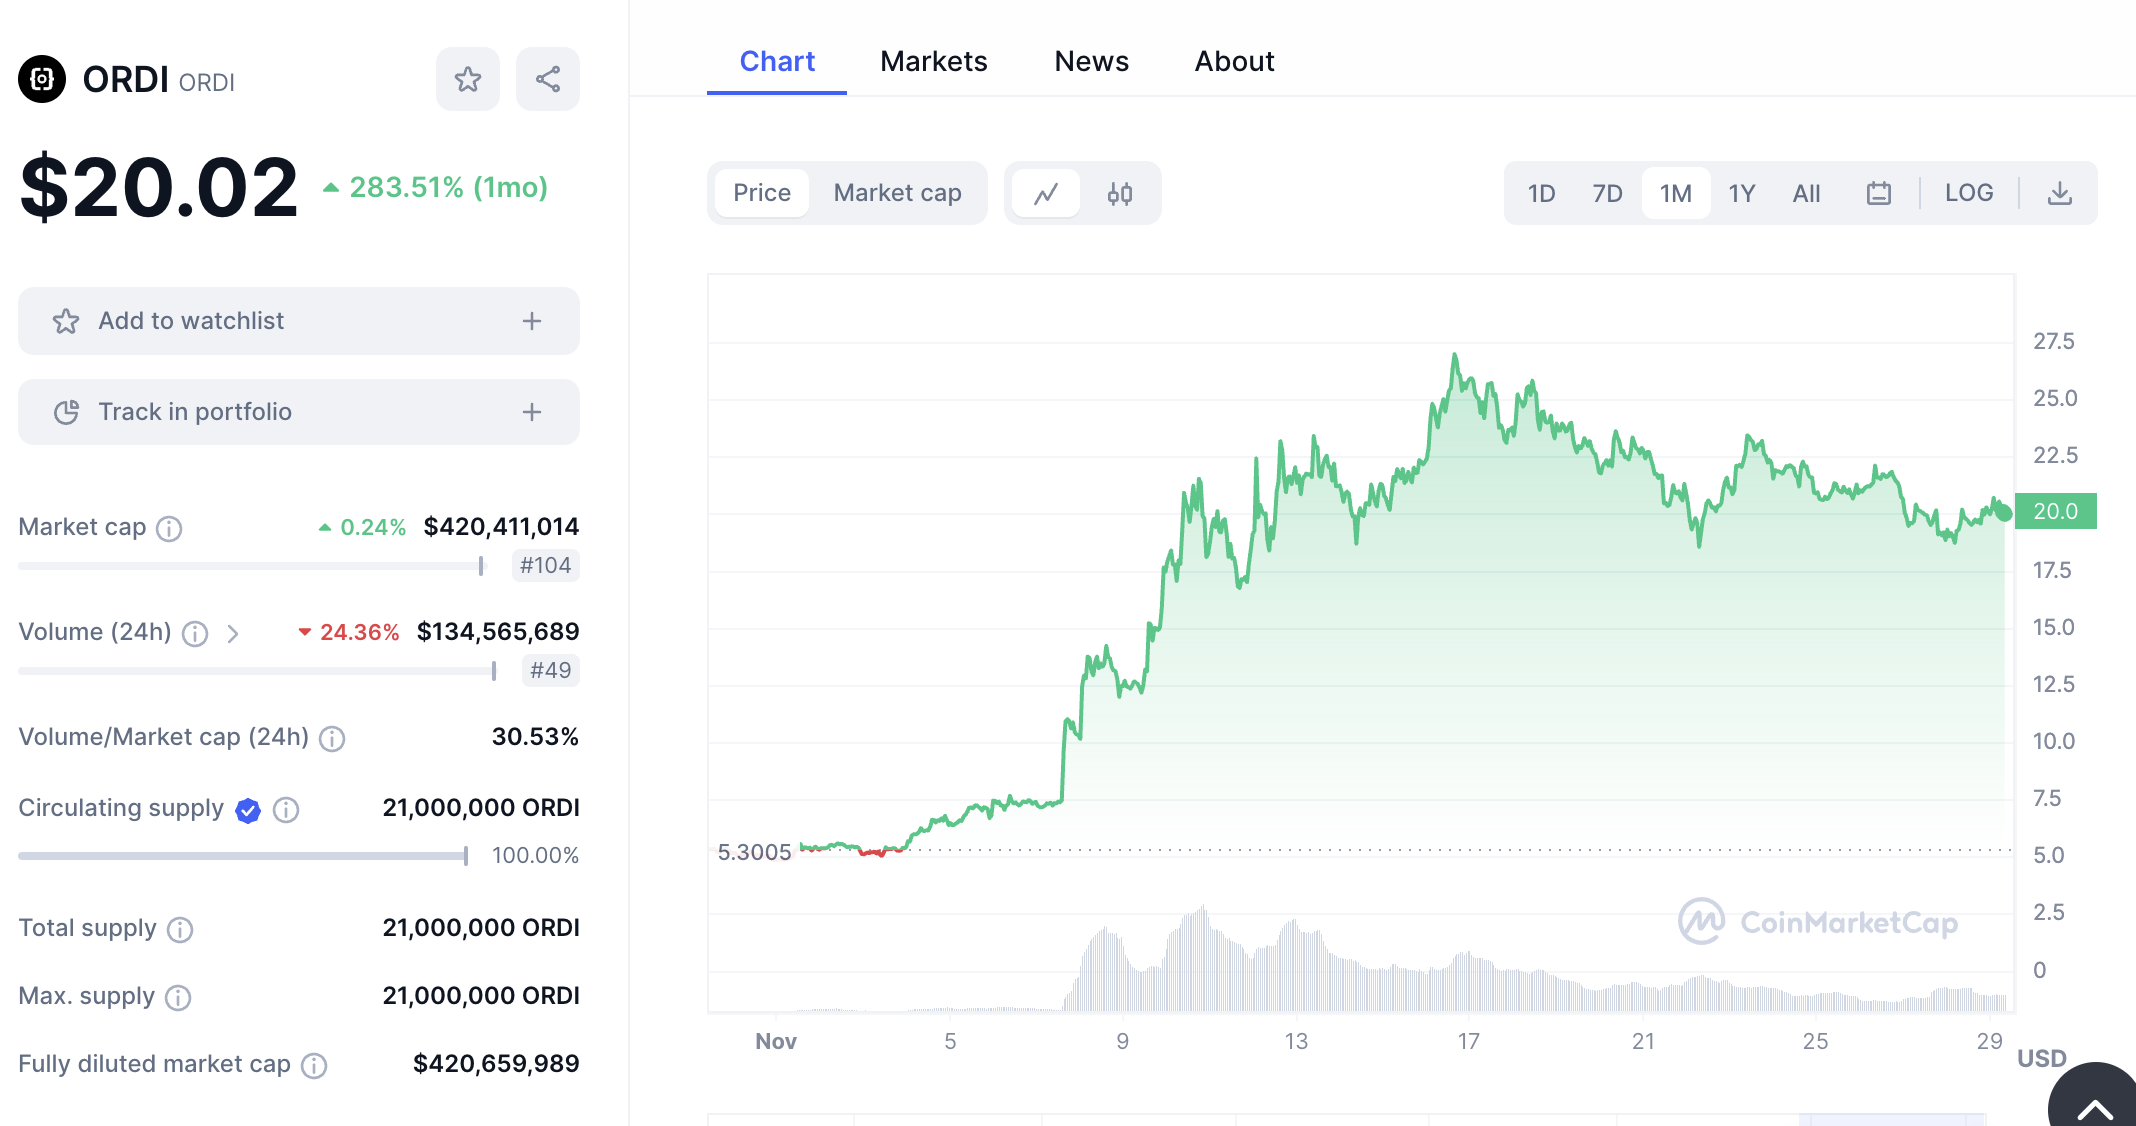Open the Markets tab
2136x1126 pixels.
(933, 61)
